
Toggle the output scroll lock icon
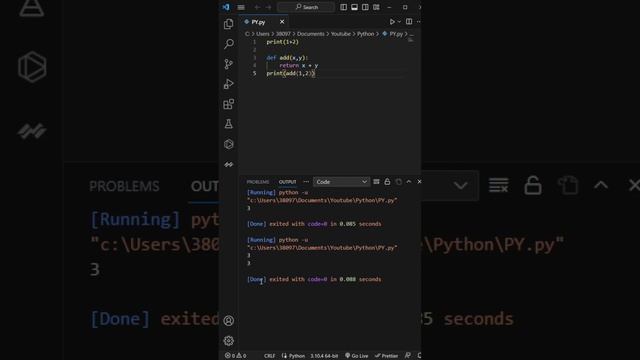point(387,182)
